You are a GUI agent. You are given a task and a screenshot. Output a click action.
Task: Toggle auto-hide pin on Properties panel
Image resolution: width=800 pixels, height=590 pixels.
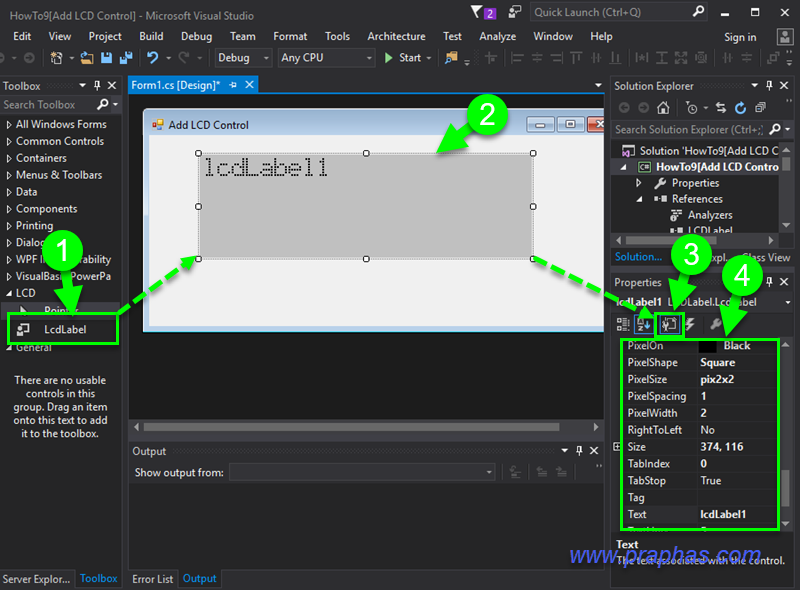pyautogui.click(x=769, y=282)
